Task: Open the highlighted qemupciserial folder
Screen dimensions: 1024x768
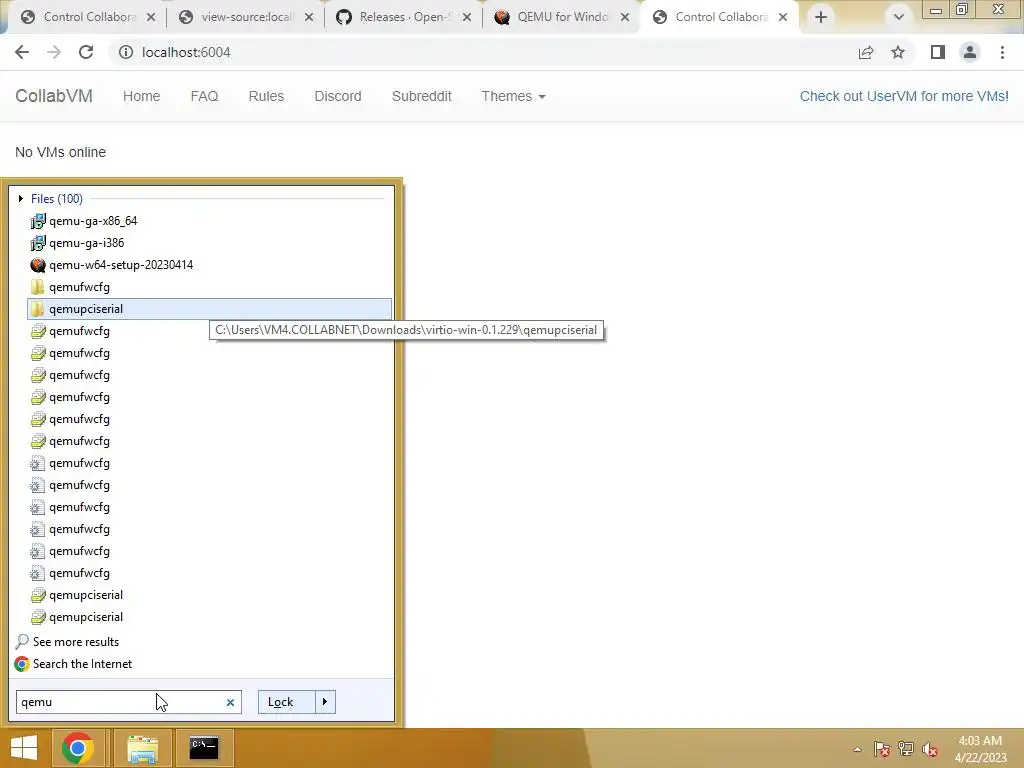Action: [209, 309]
